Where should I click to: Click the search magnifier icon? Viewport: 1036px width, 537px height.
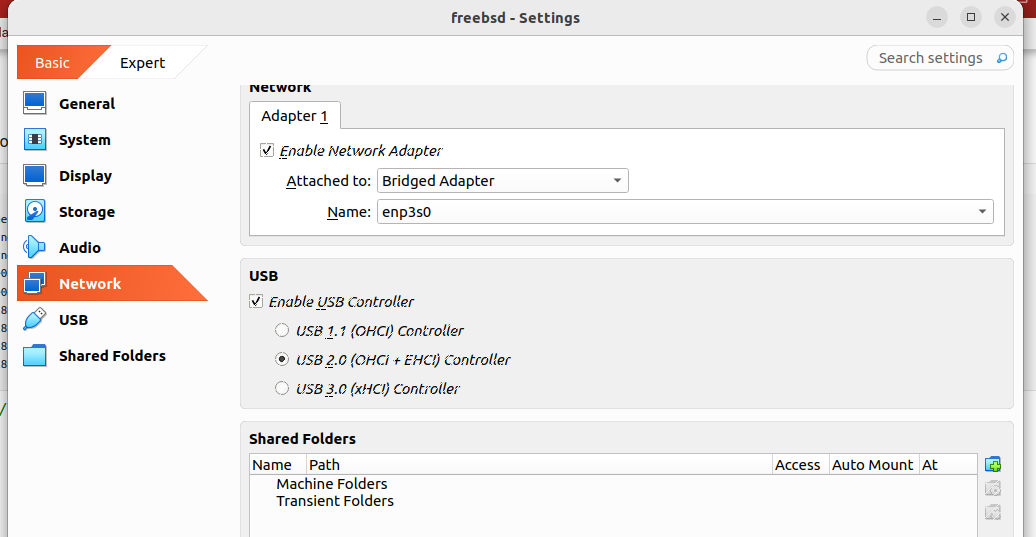click(x=1002, y=58)
